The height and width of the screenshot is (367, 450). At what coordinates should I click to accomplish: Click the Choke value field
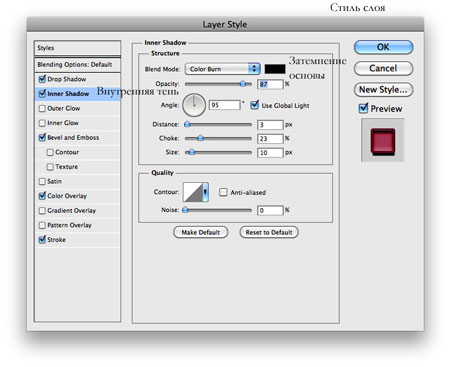coord(270,139)
